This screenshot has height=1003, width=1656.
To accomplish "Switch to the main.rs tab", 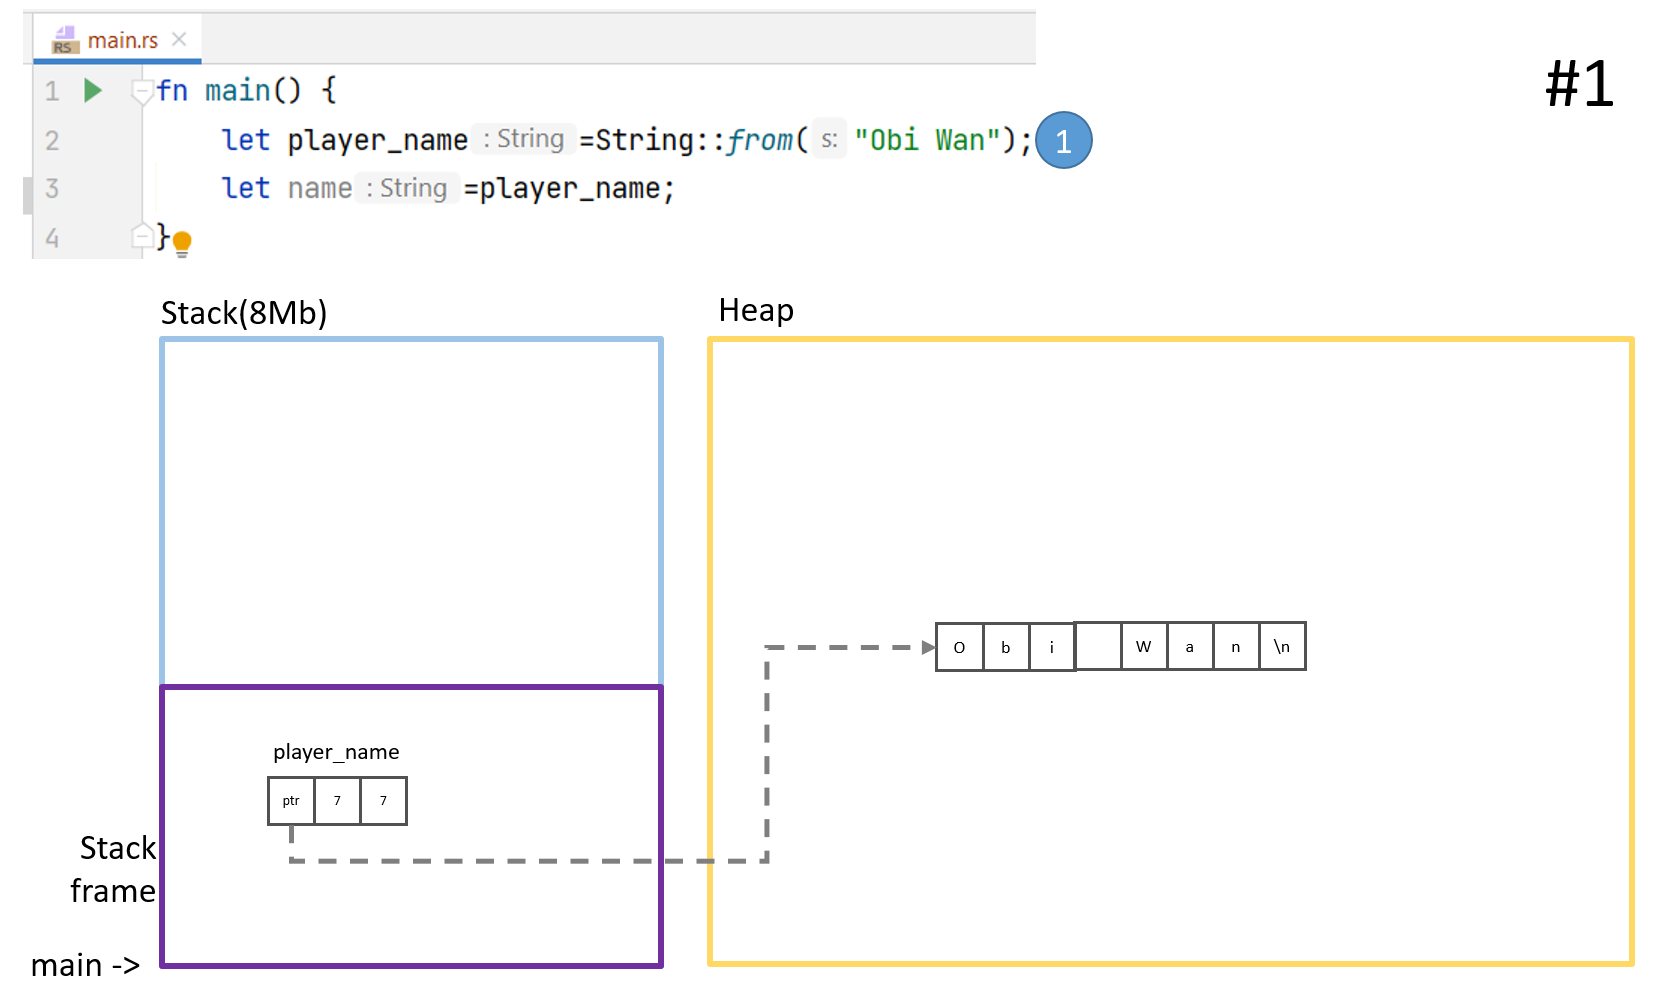I will pos(122,40).
